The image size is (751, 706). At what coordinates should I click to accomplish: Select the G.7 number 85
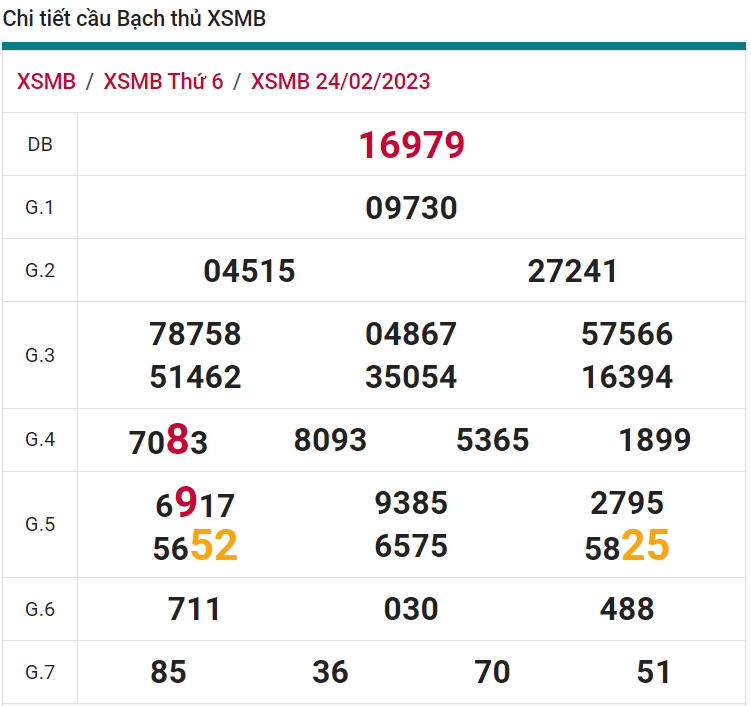168,672
